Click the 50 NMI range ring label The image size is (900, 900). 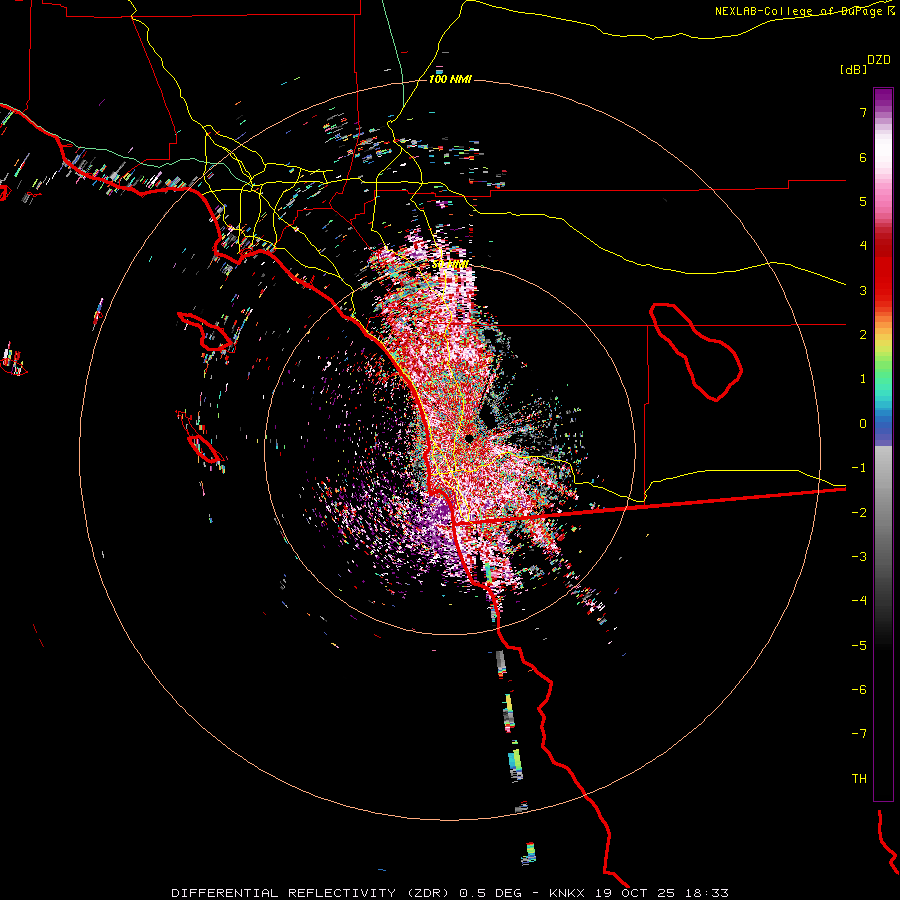pyautogui.click(x=451, y=265)
